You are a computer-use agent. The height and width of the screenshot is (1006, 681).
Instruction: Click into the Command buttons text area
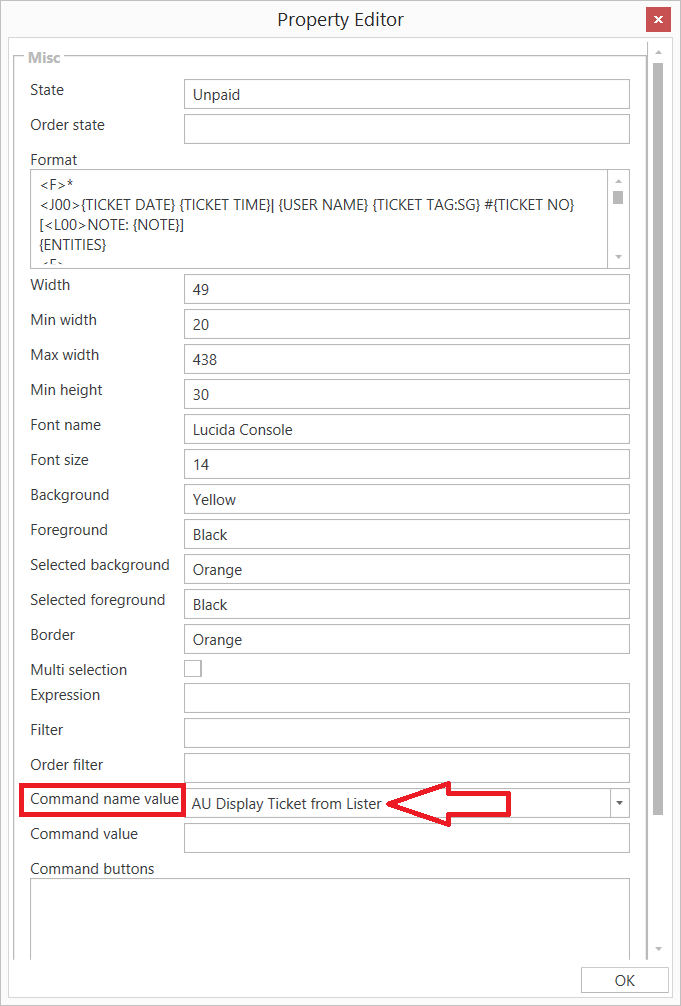329,918
